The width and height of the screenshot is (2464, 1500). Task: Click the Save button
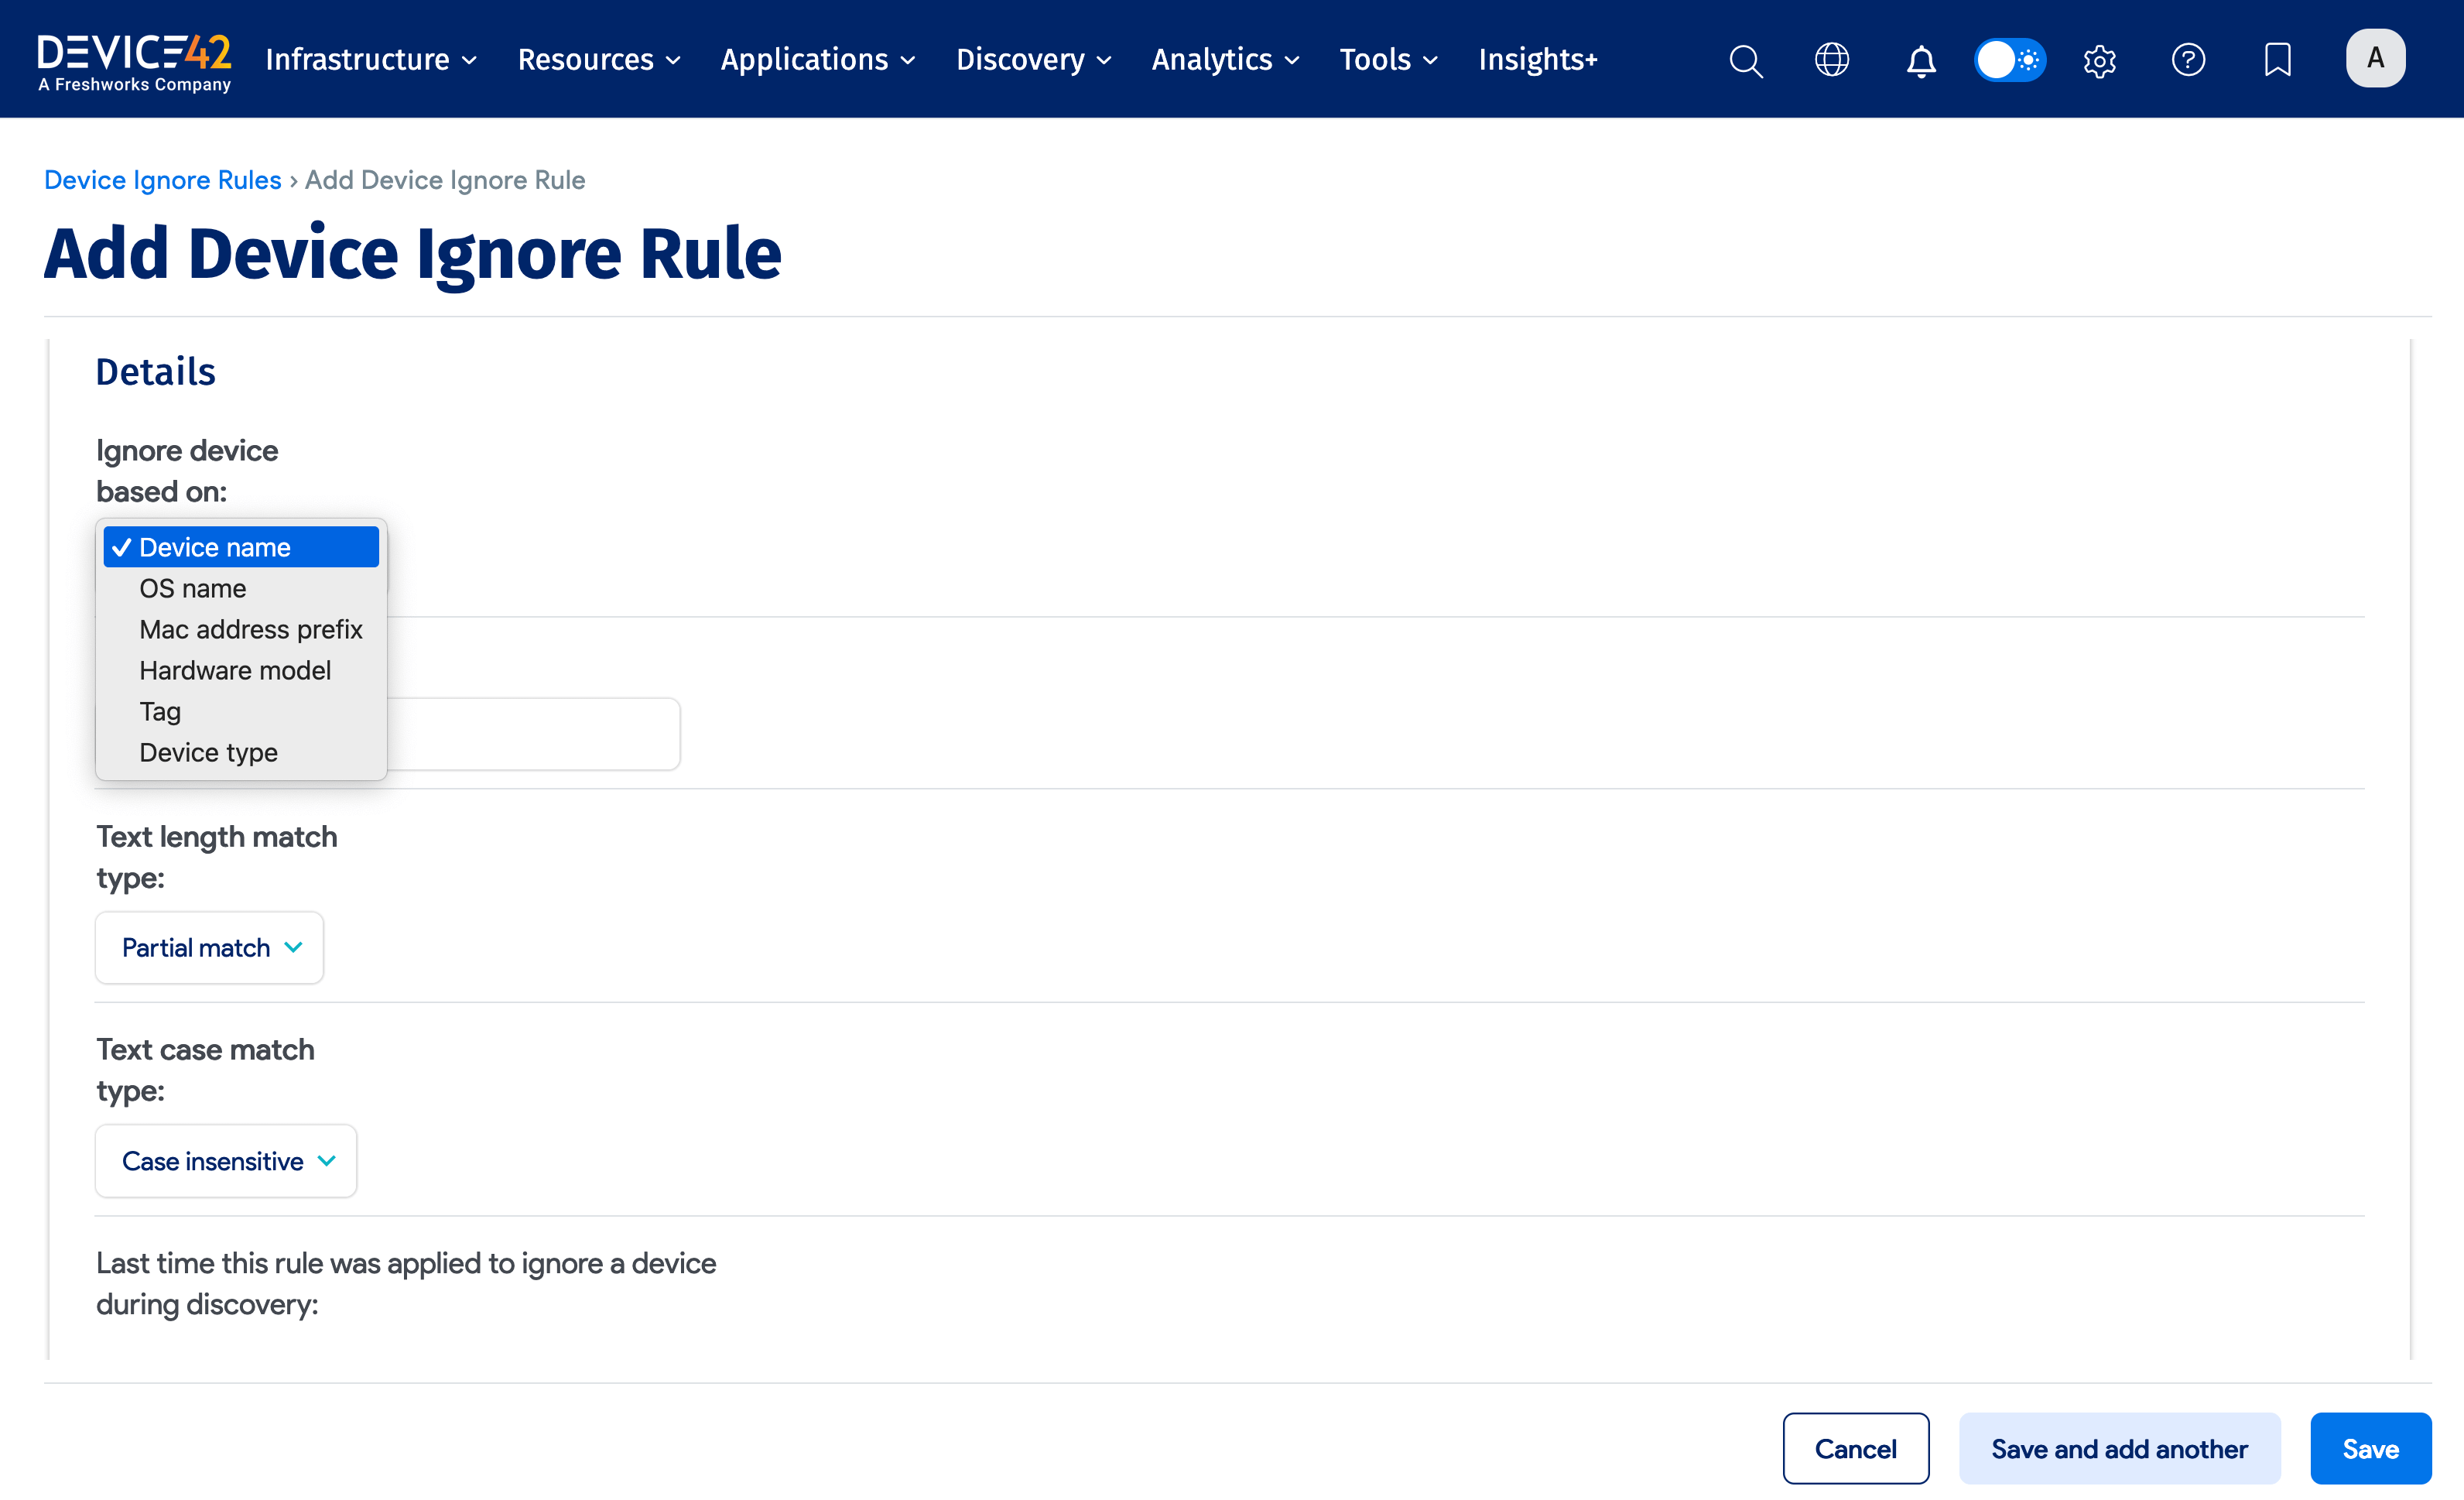(x=2370, y=1448)
